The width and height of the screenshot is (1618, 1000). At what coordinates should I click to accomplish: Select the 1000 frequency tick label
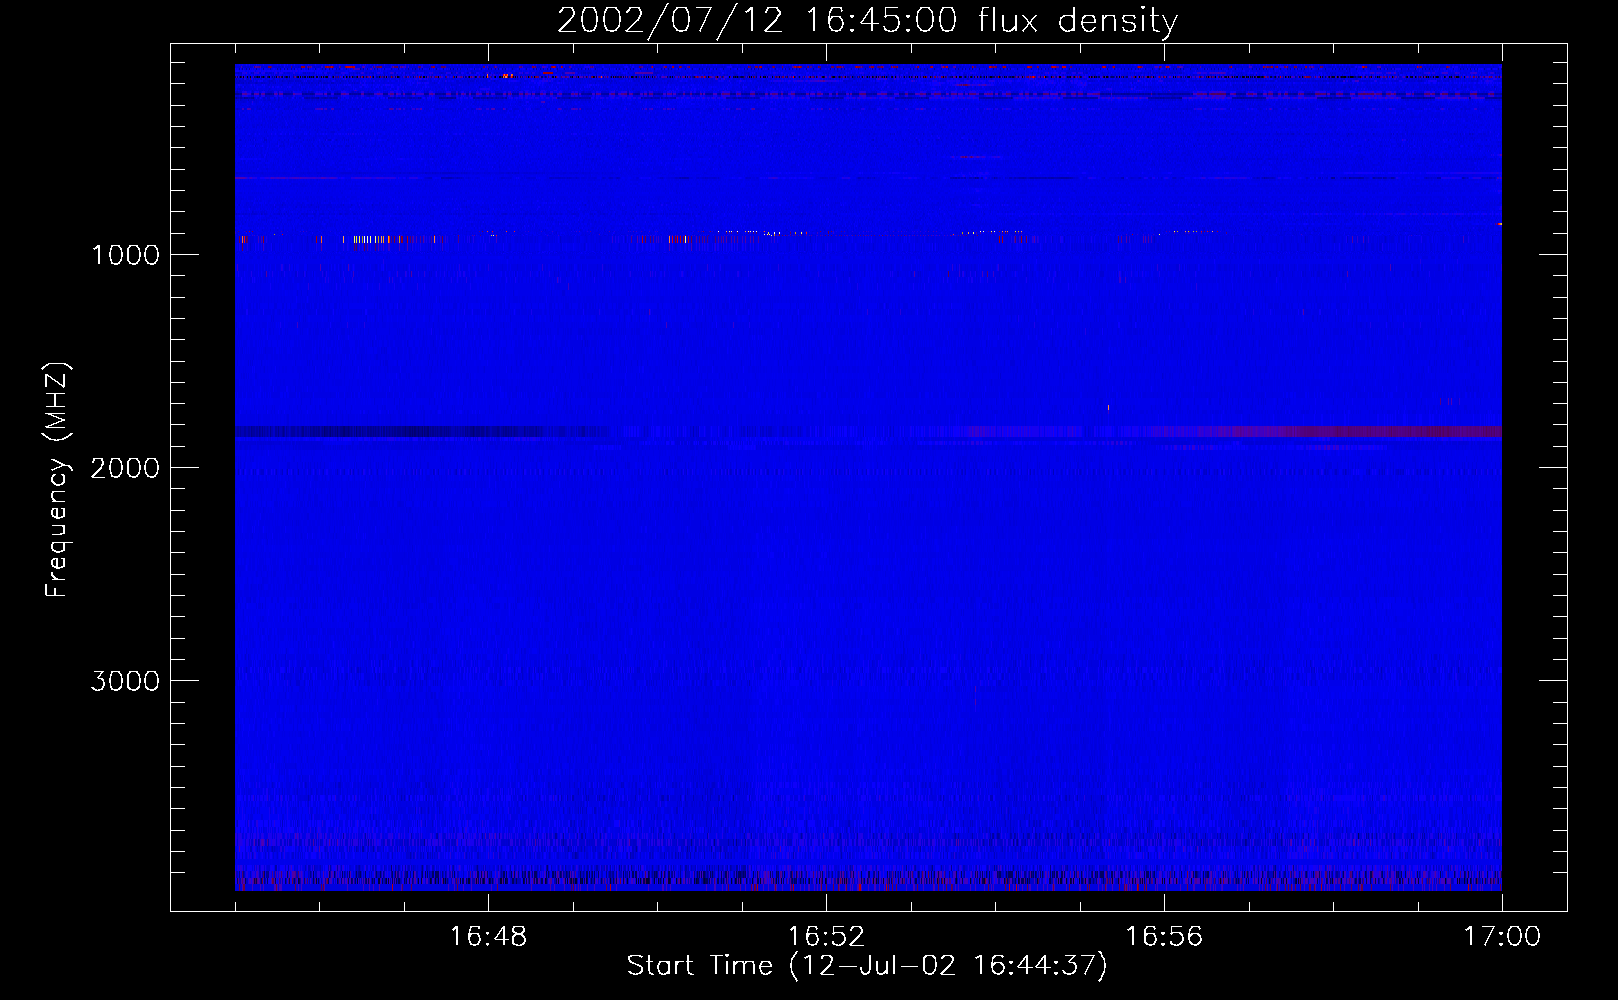pos(125,255)
